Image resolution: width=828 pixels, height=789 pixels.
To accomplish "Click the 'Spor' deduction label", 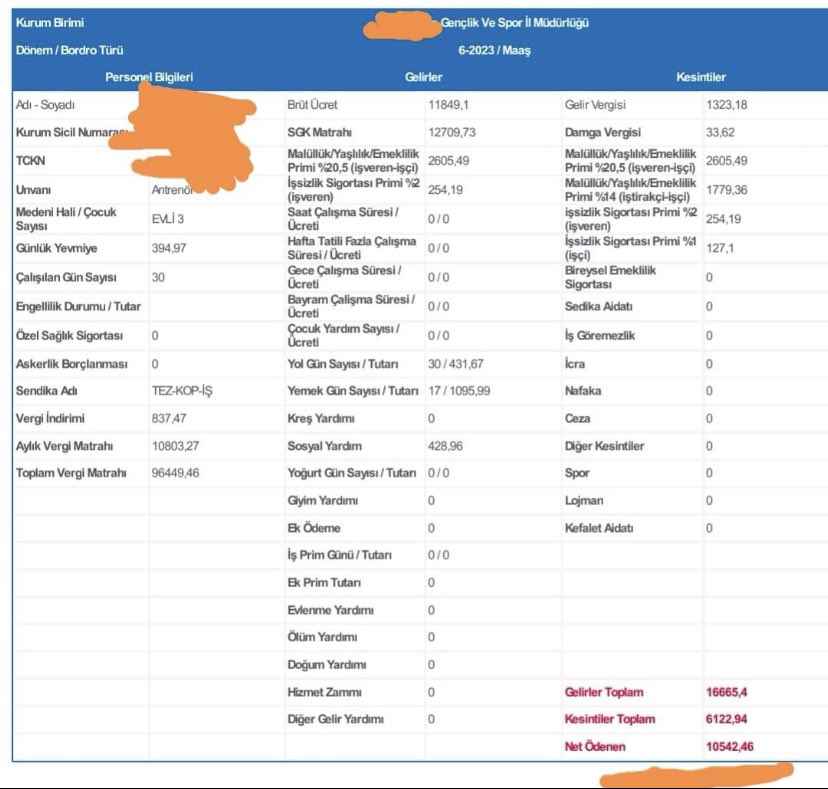I will click(x=577, y=473).
